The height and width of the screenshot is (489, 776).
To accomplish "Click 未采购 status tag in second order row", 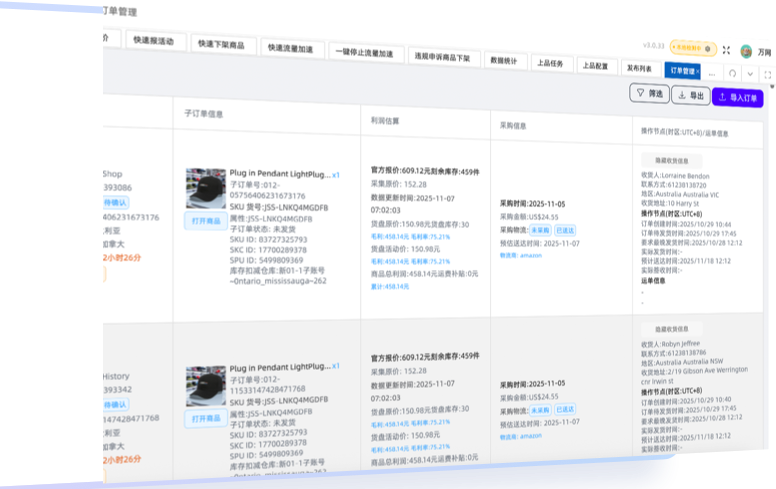I will coord(540,409).
